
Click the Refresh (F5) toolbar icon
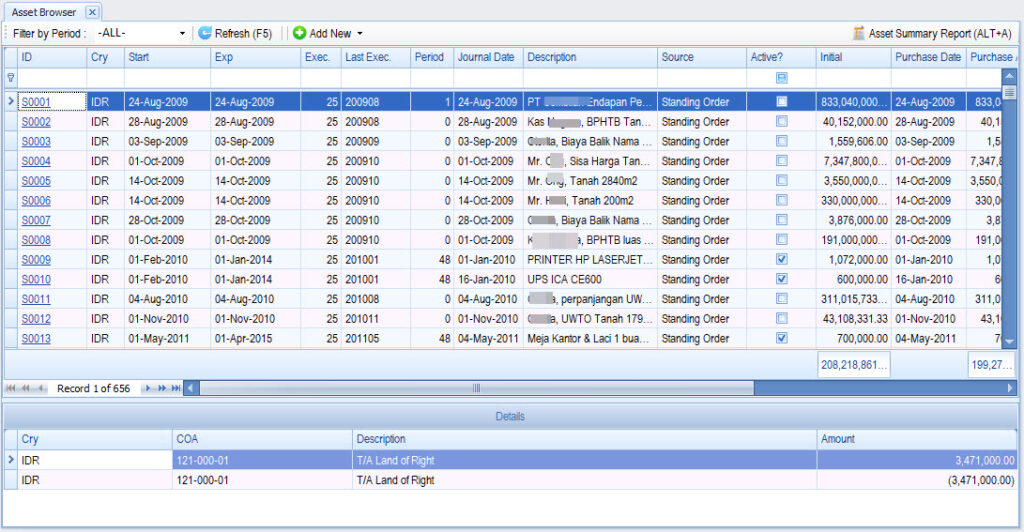coord(205,33)
